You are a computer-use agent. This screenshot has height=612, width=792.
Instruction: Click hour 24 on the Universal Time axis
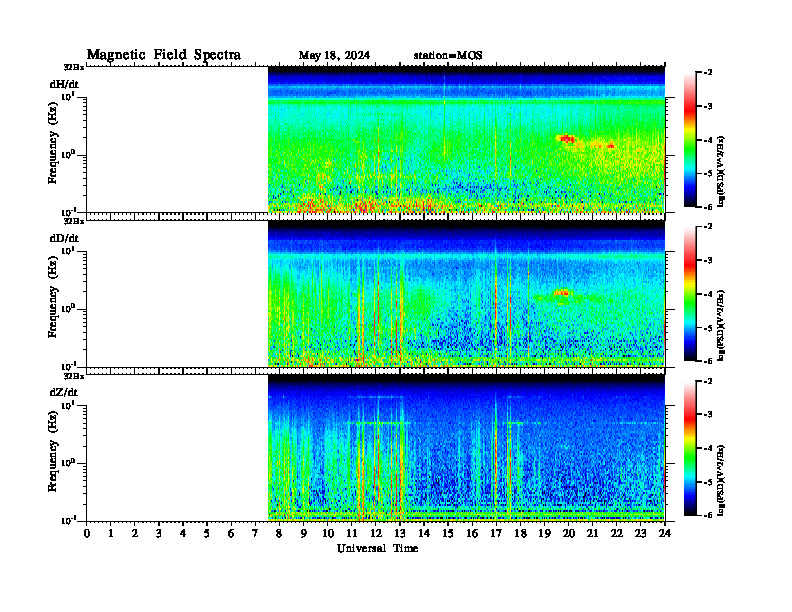tap(665, 534)
